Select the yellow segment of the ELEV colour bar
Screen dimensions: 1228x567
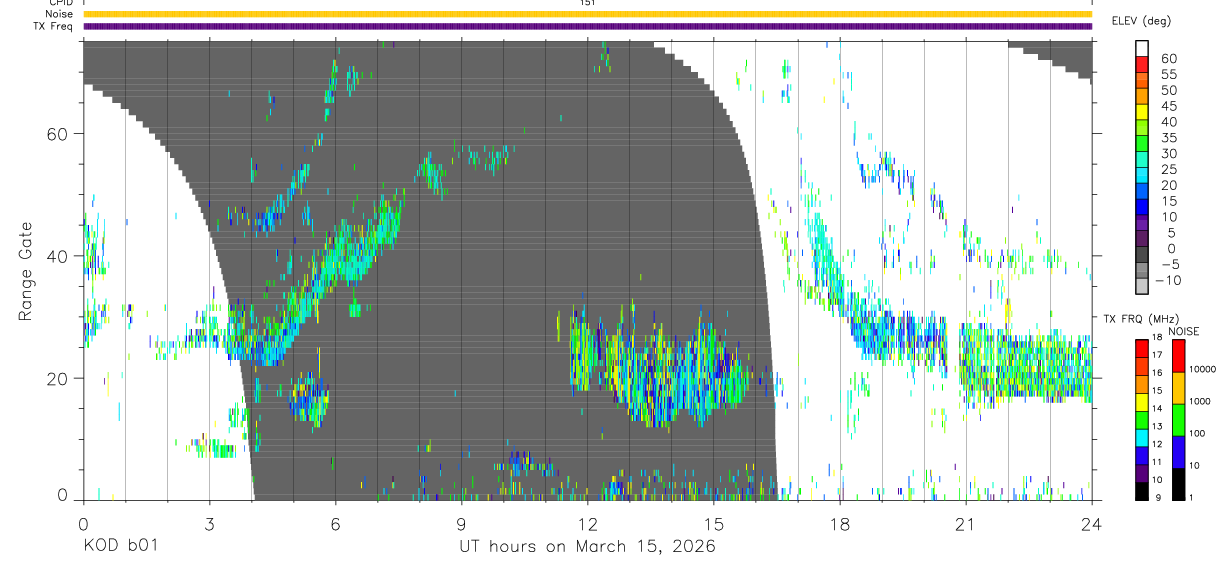click(x=1142, y=114)
